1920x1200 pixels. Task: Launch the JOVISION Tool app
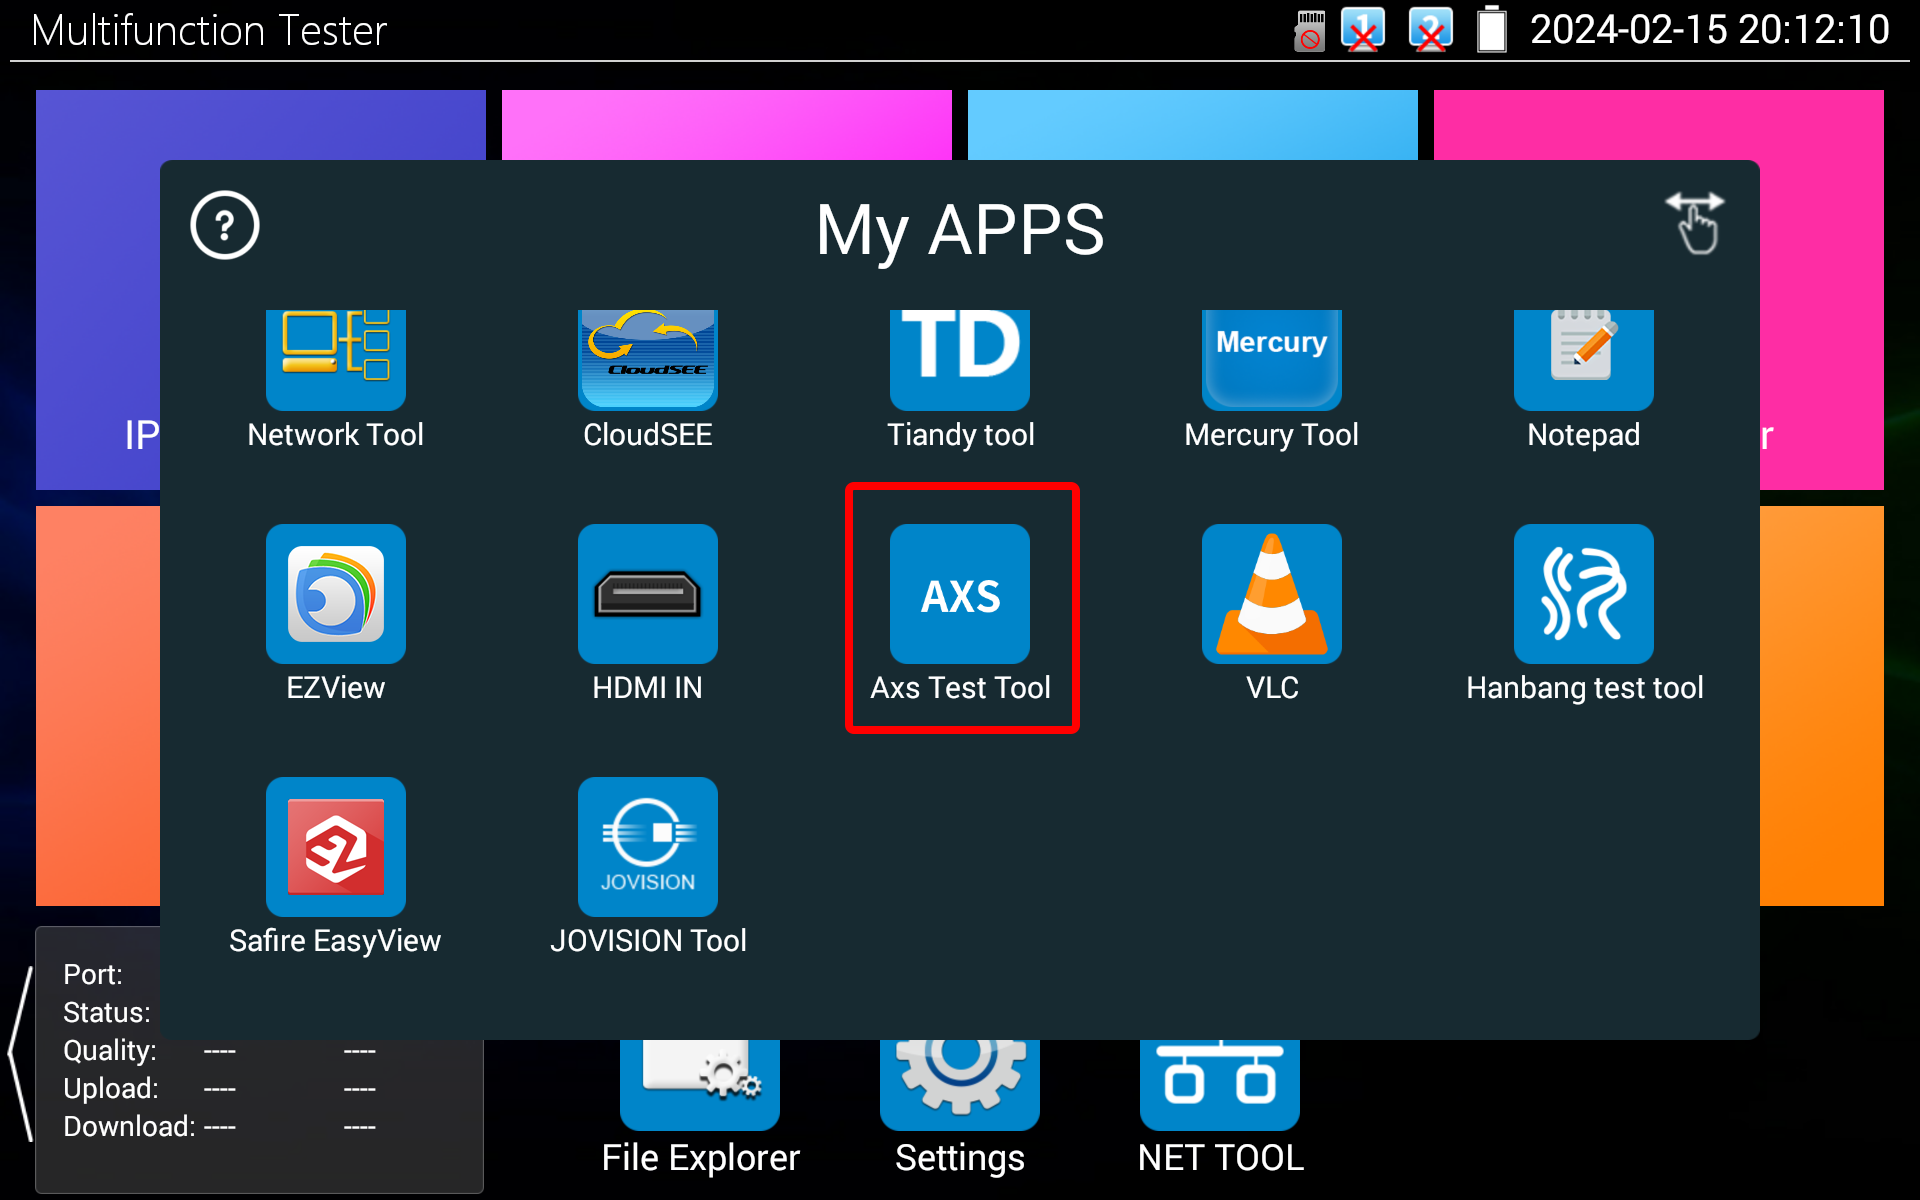tap(647, 848)
